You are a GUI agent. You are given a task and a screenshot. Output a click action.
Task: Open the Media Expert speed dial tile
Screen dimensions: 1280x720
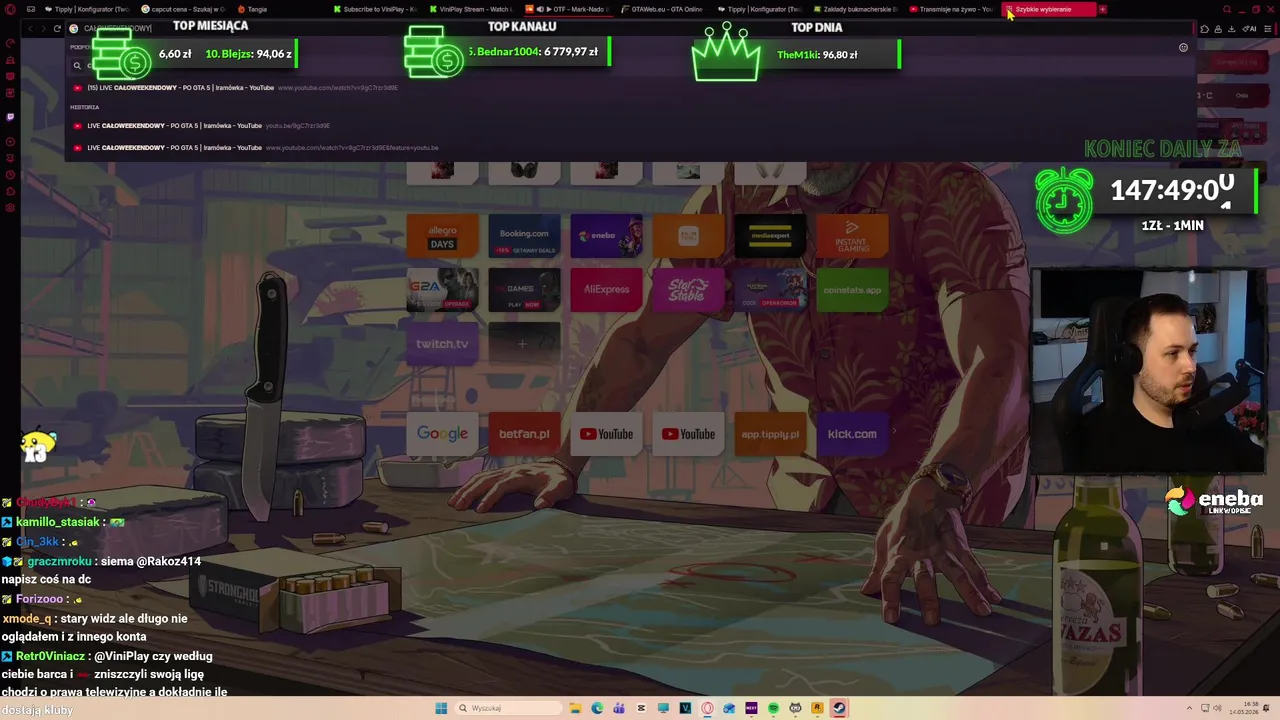(x=770, y=236)
